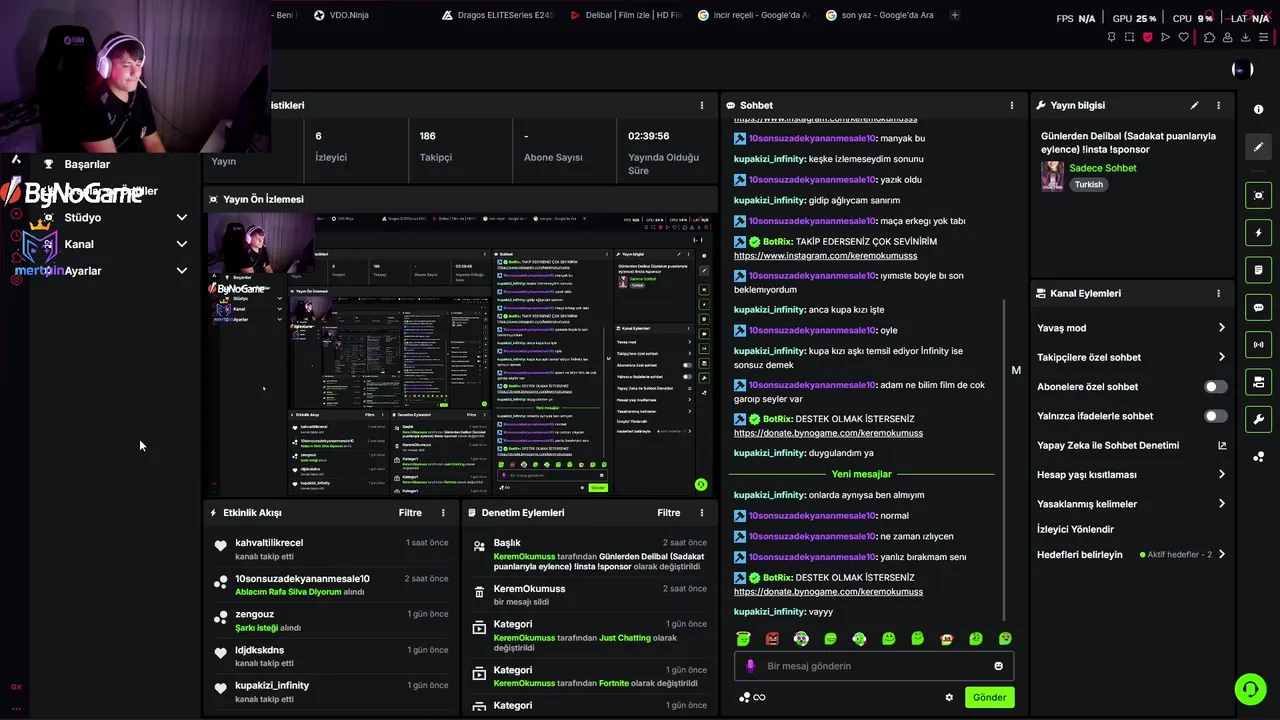
Task: Click İzleyici Yönlendir
Action: coord(1075,529)
